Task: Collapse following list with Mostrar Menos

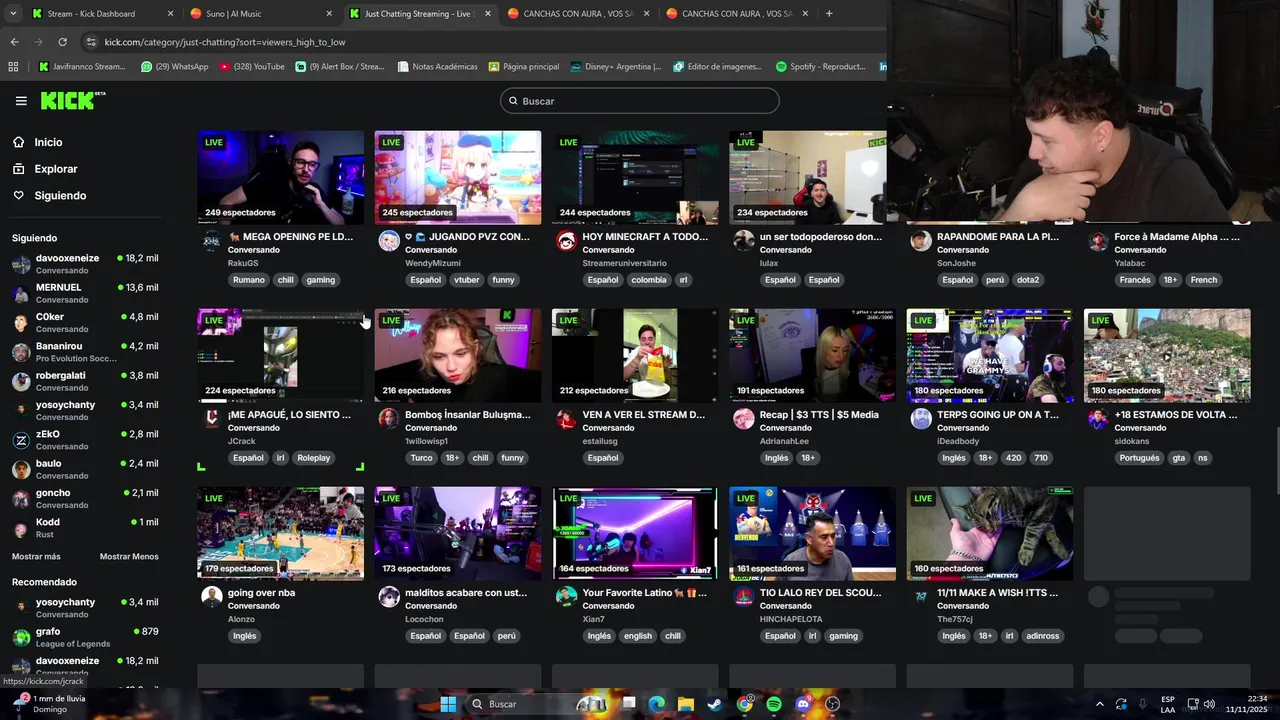Action: pyautogui.click(x=129, y=556)
